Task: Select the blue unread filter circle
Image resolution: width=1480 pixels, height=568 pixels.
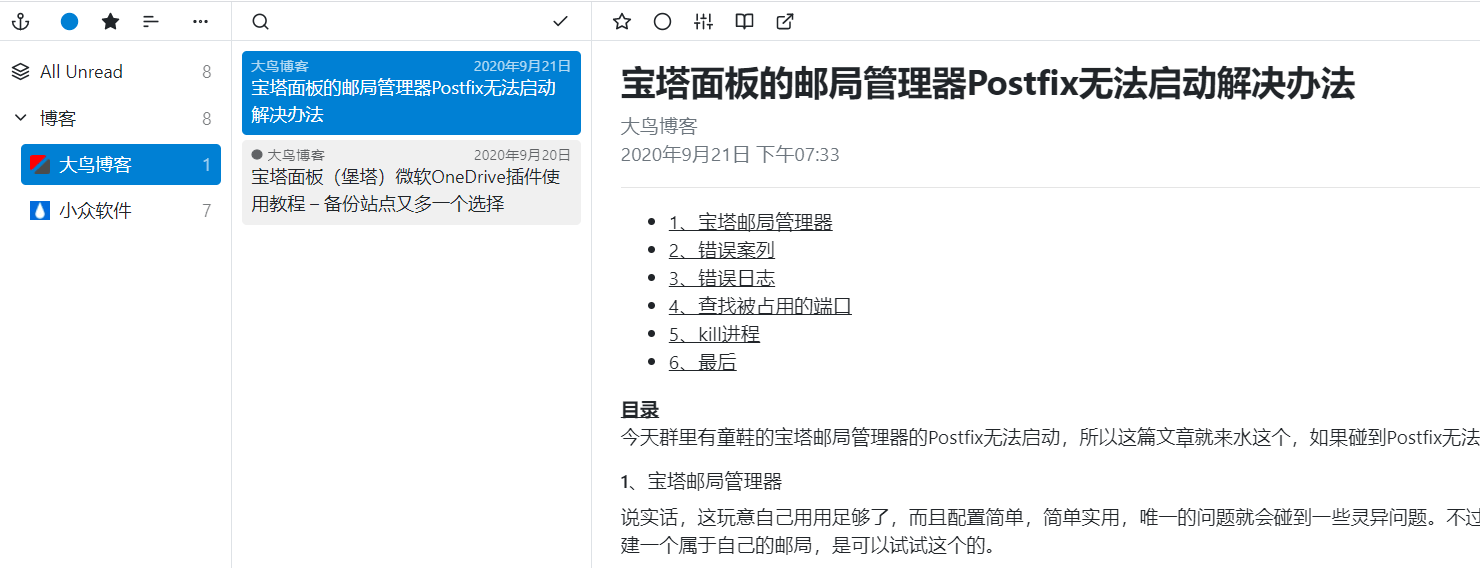Action: (x=69, y=21)
